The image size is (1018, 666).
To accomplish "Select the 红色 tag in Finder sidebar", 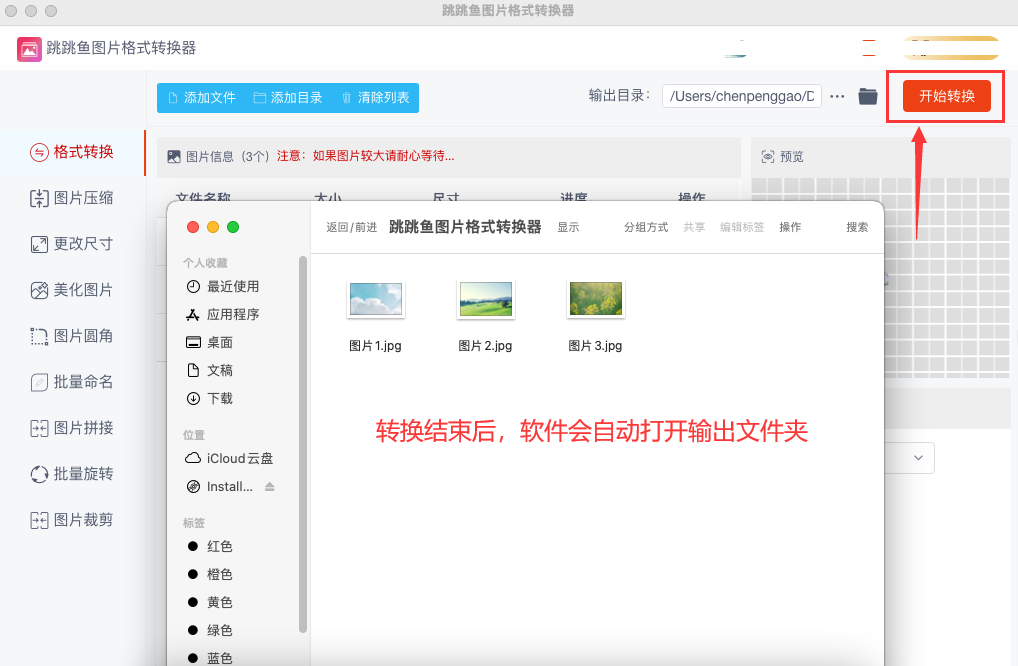I will [x=210, y=547].
